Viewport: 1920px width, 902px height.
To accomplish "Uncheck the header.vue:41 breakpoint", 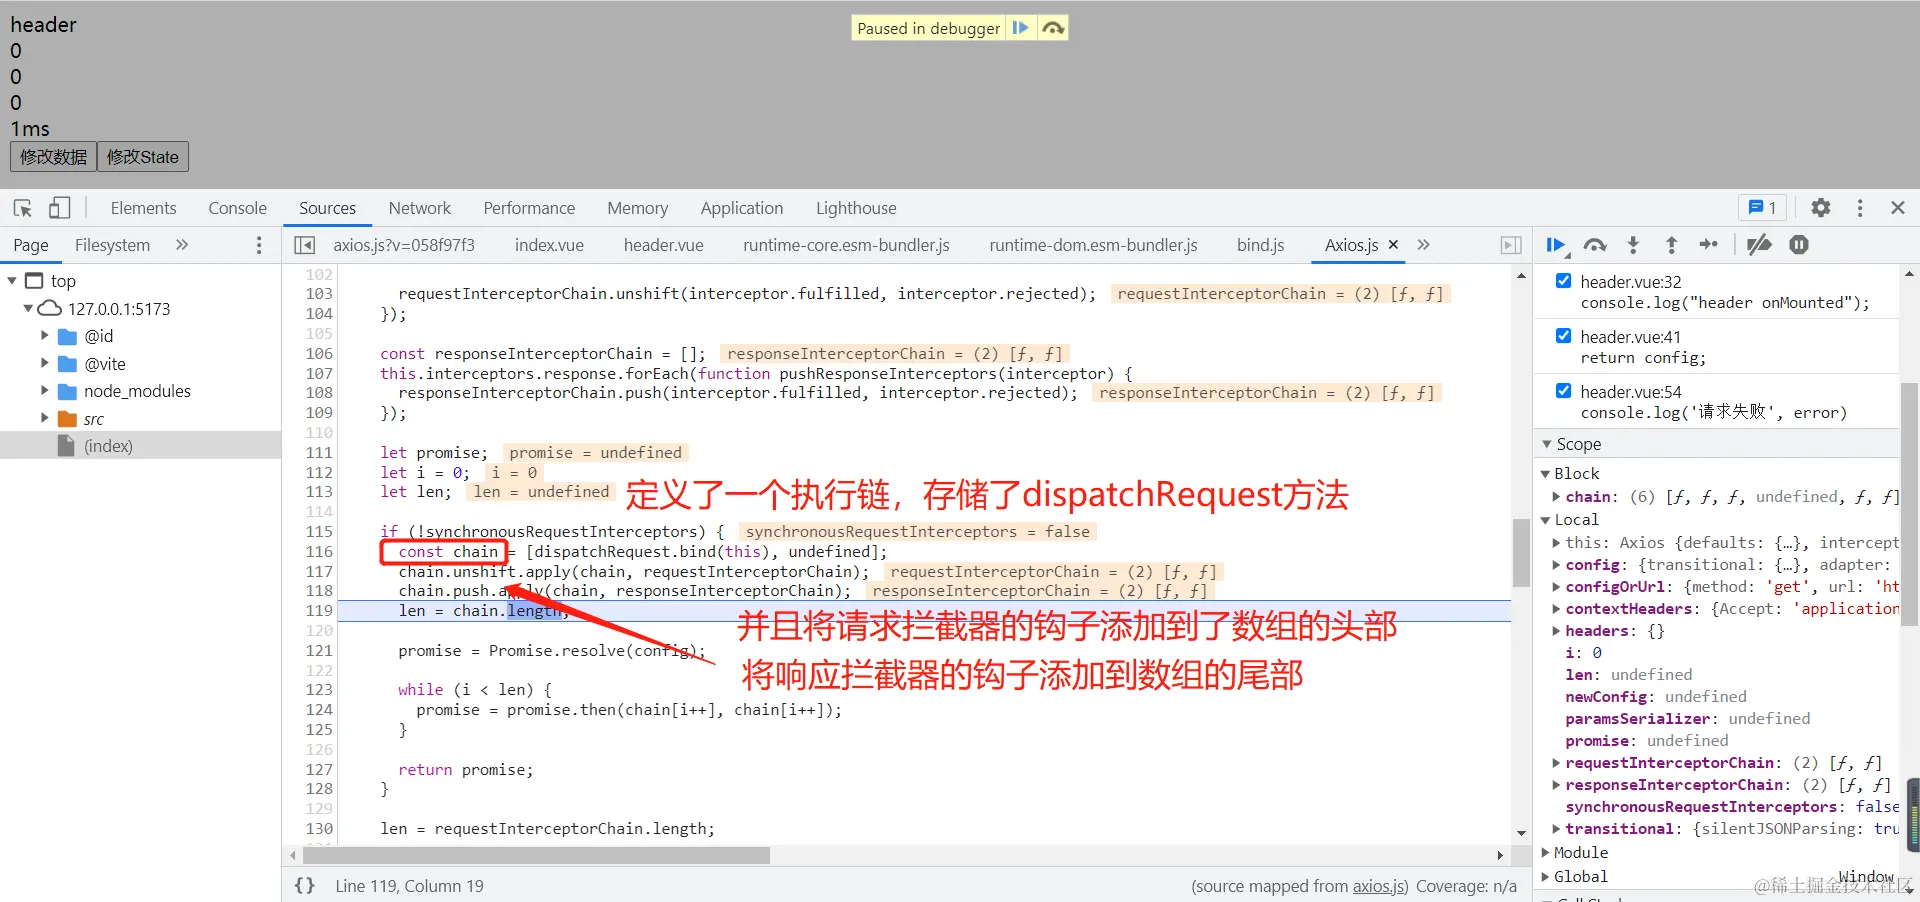I will [x=1563, y=336].
